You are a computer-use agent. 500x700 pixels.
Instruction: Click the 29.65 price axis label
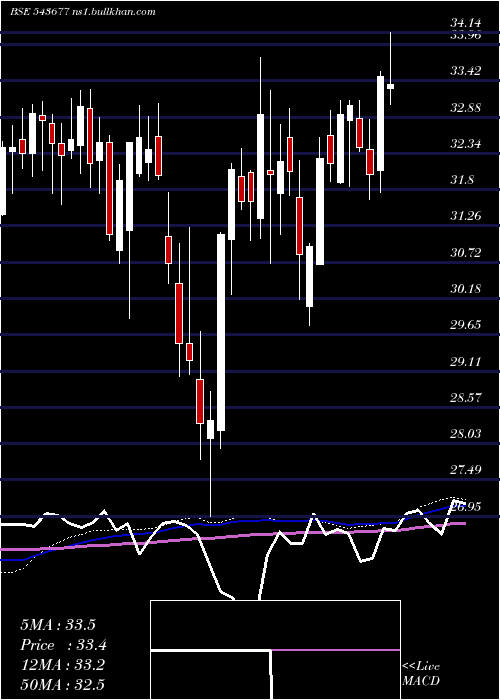click(466, 324)
